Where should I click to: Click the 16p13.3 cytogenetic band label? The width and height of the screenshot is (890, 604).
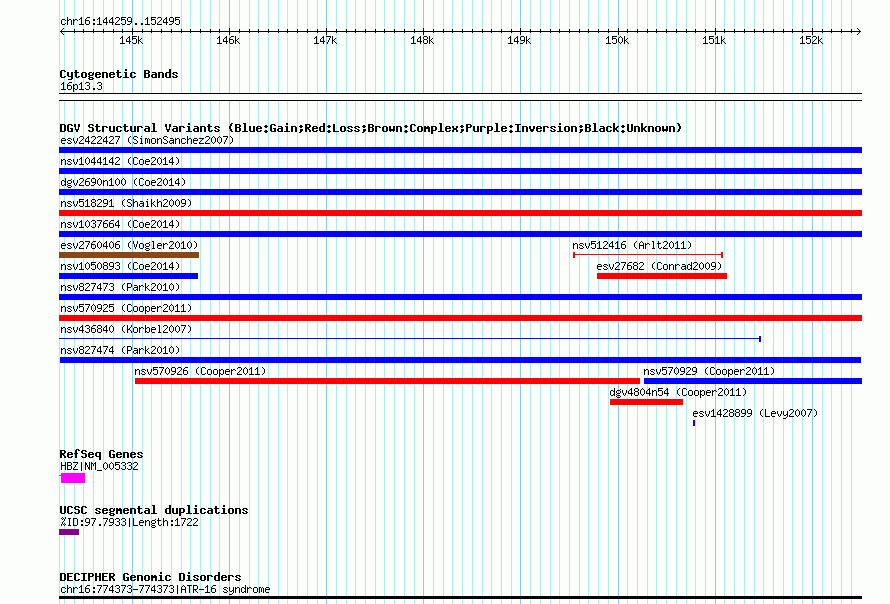81,86
